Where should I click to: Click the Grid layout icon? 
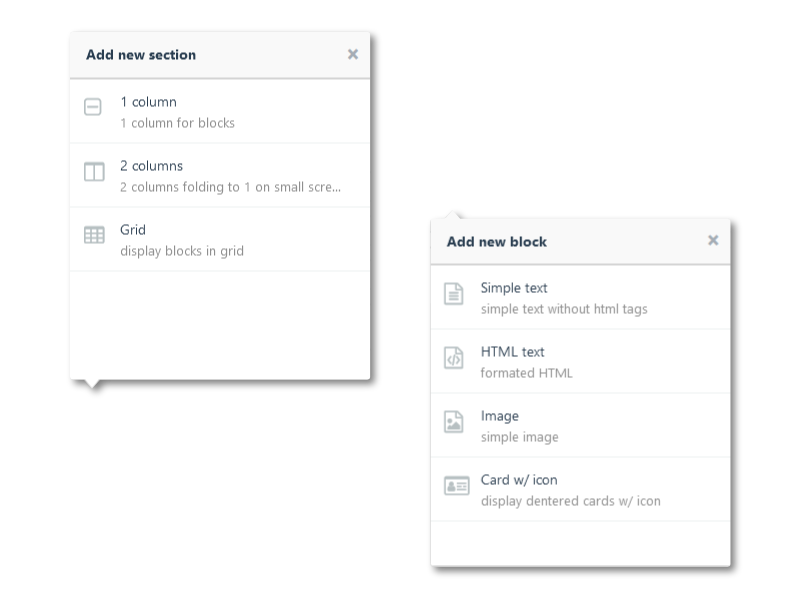pos(94,235)
